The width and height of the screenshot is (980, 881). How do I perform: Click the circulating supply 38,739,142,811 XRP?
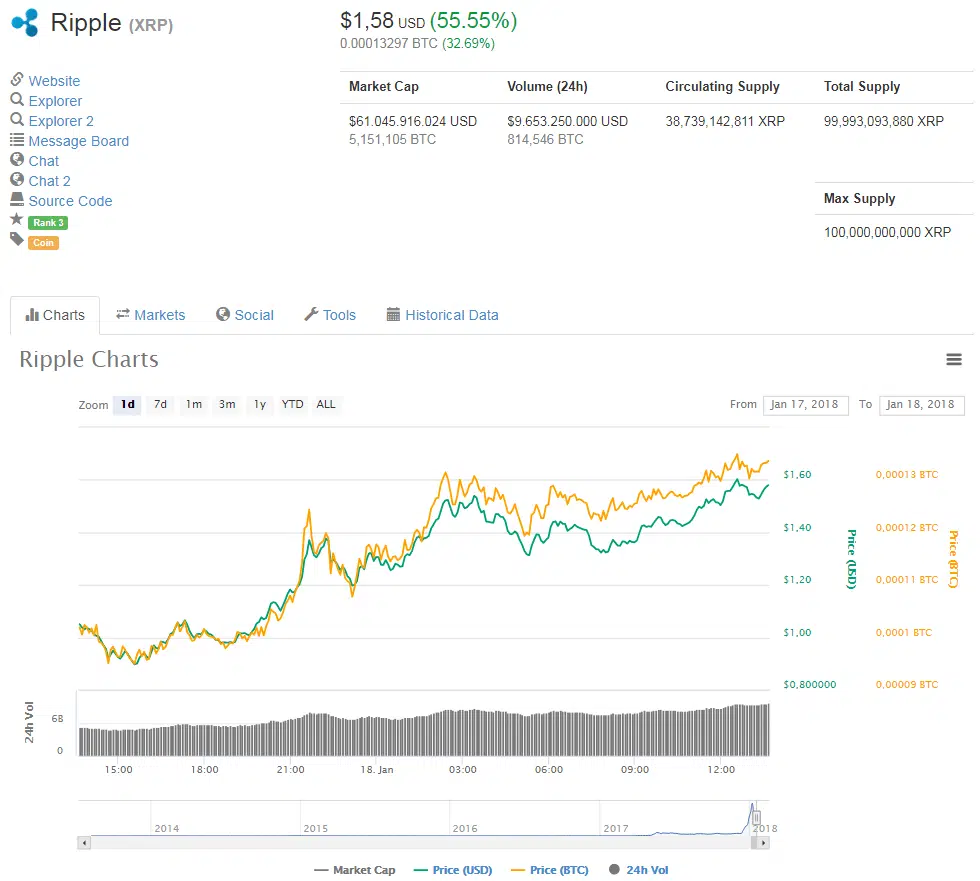point(725,121)
